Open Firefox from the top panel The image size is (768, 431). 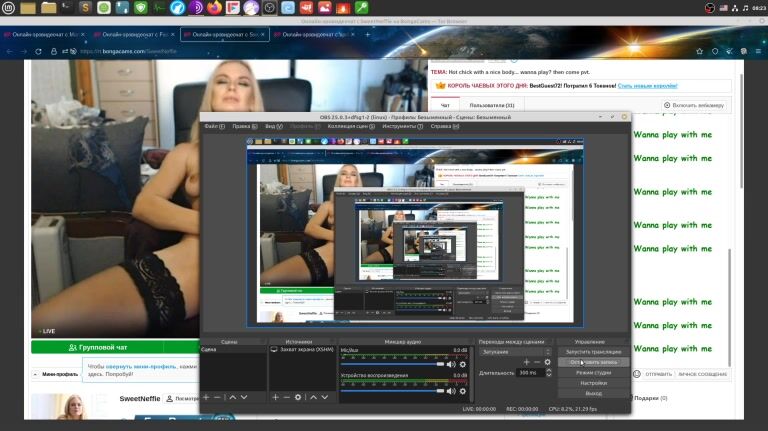point(213,8)
